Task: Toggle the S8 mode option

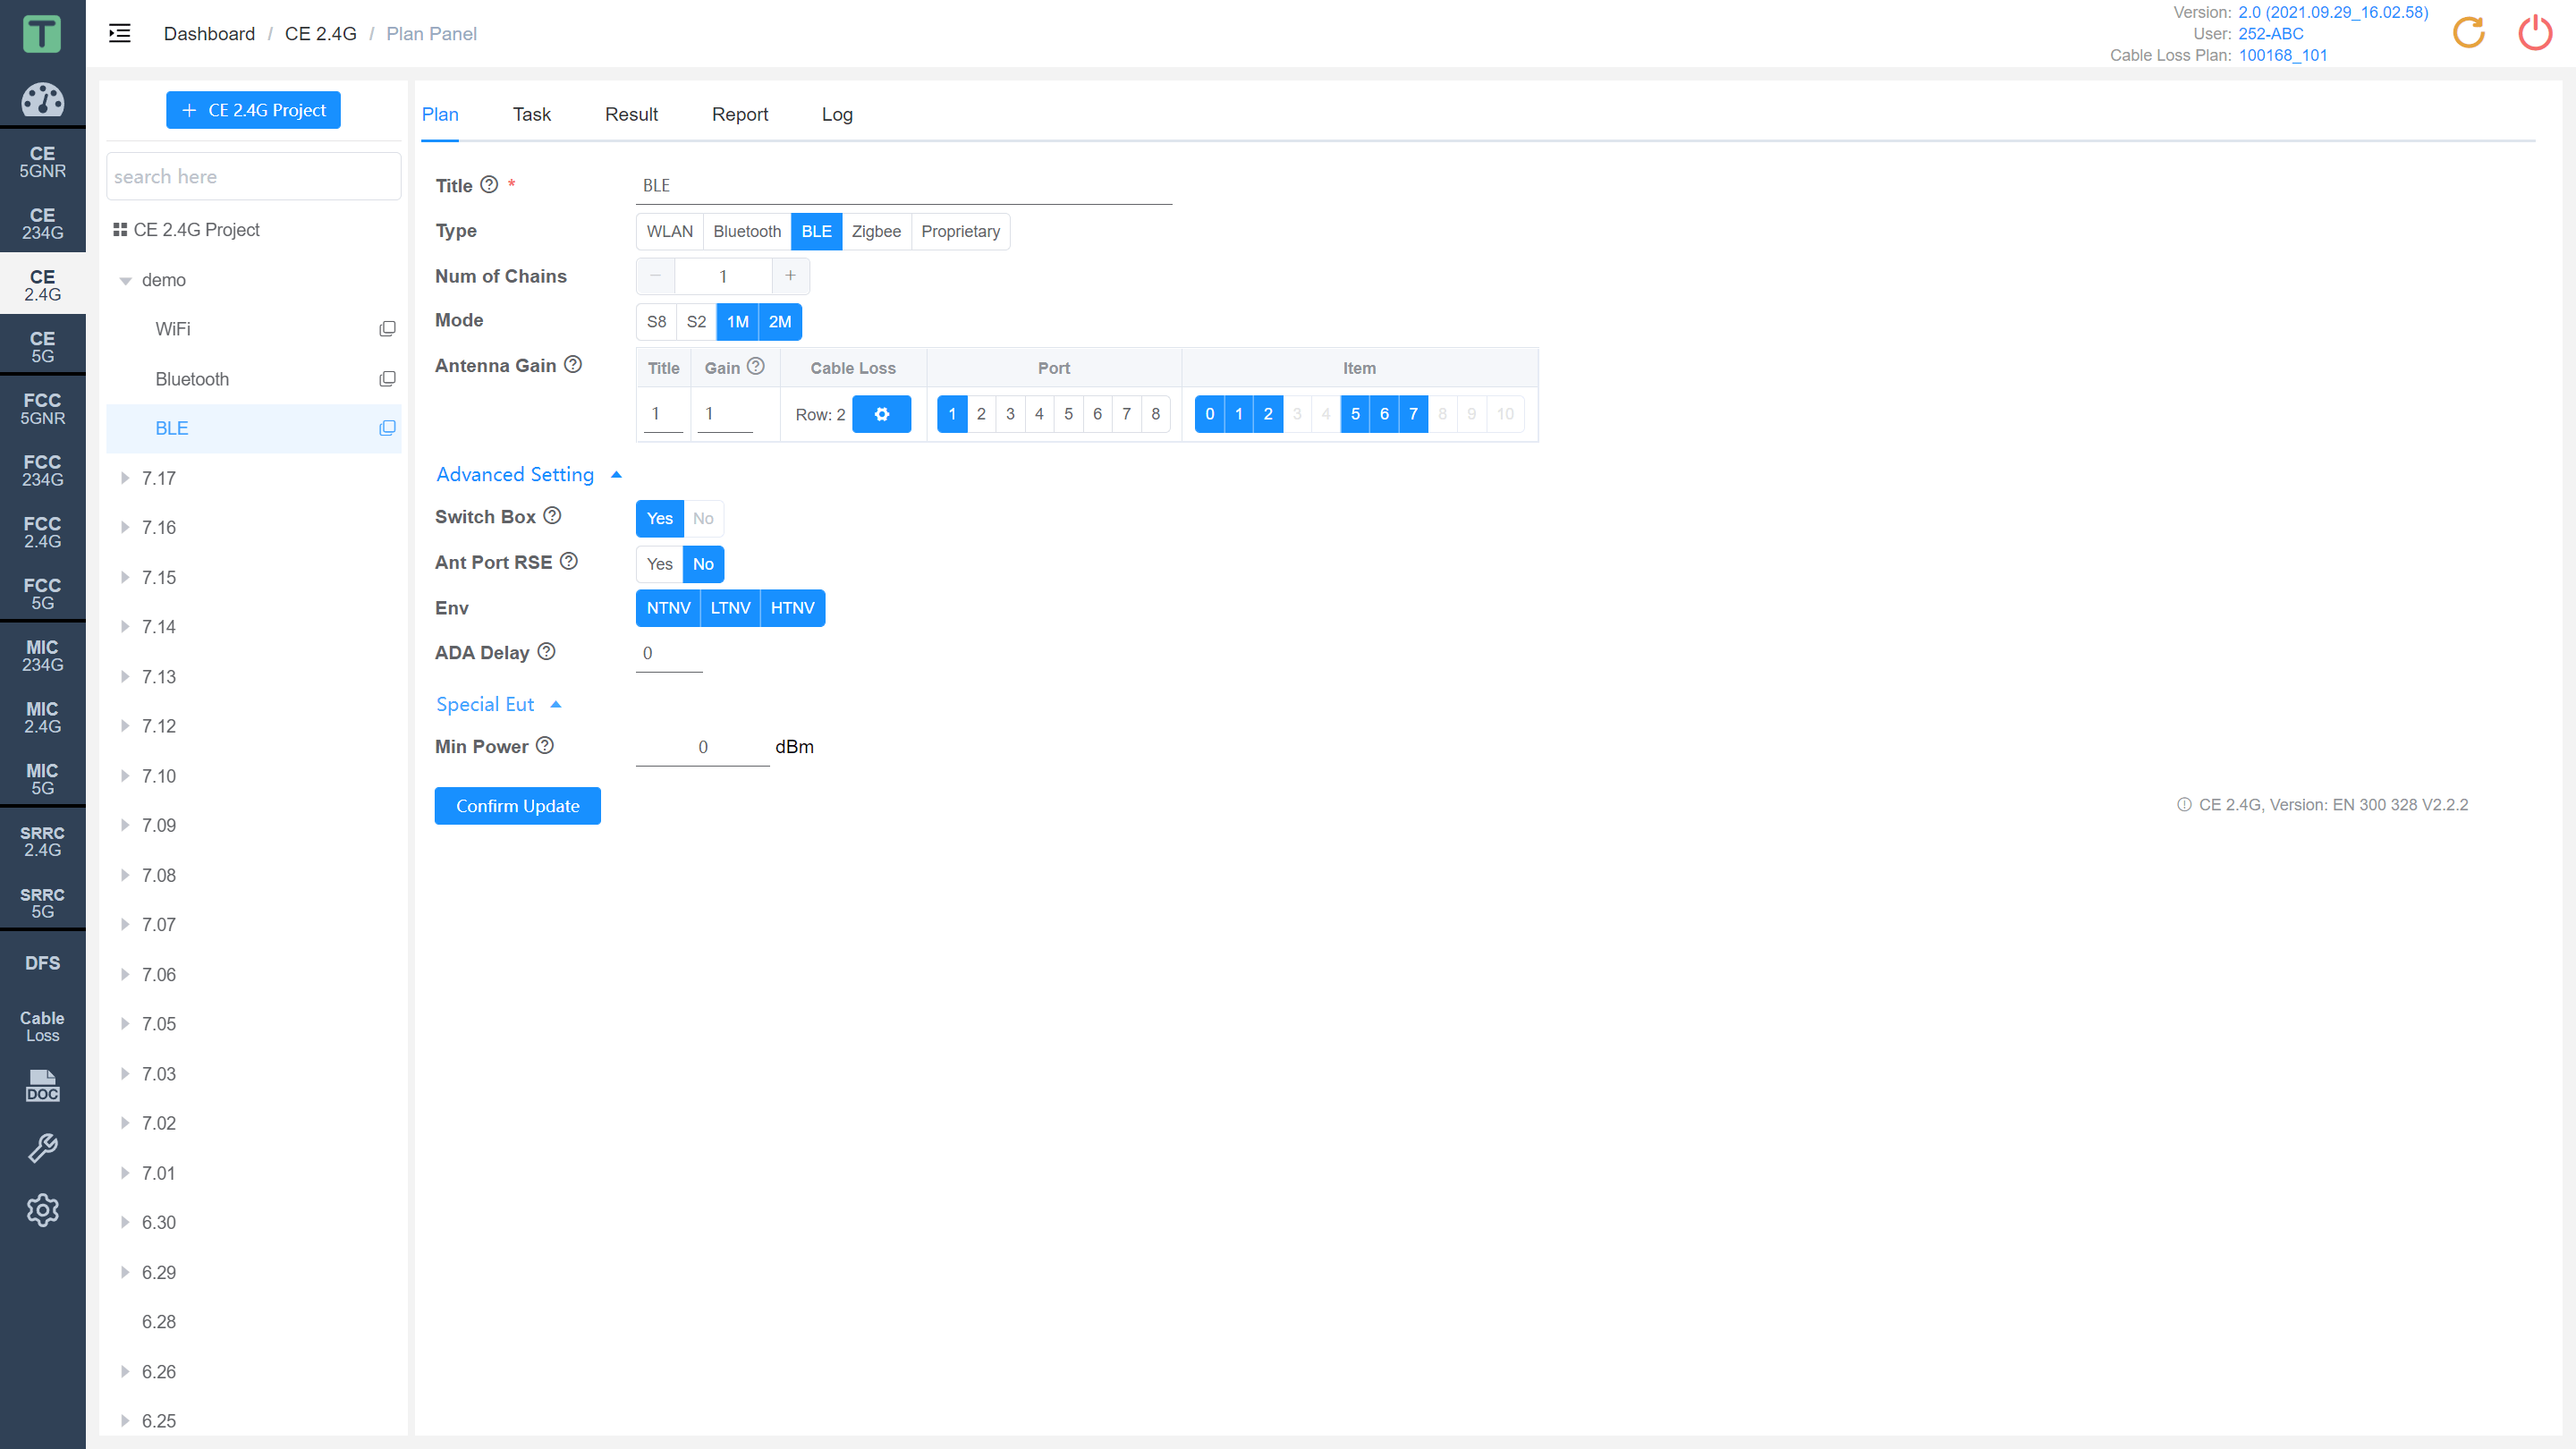Action: pos(656,322)
